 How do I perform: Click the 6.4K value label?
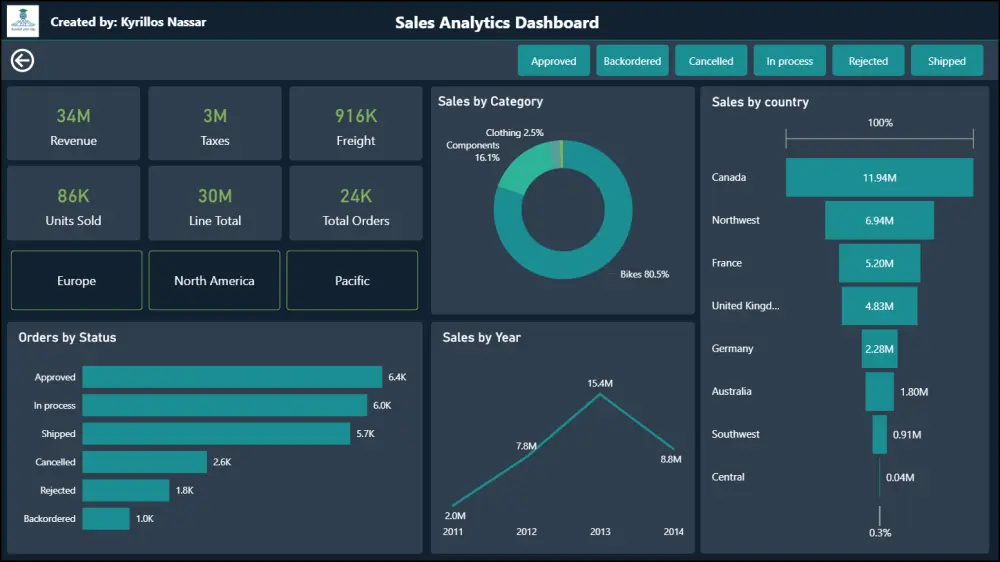397,377
